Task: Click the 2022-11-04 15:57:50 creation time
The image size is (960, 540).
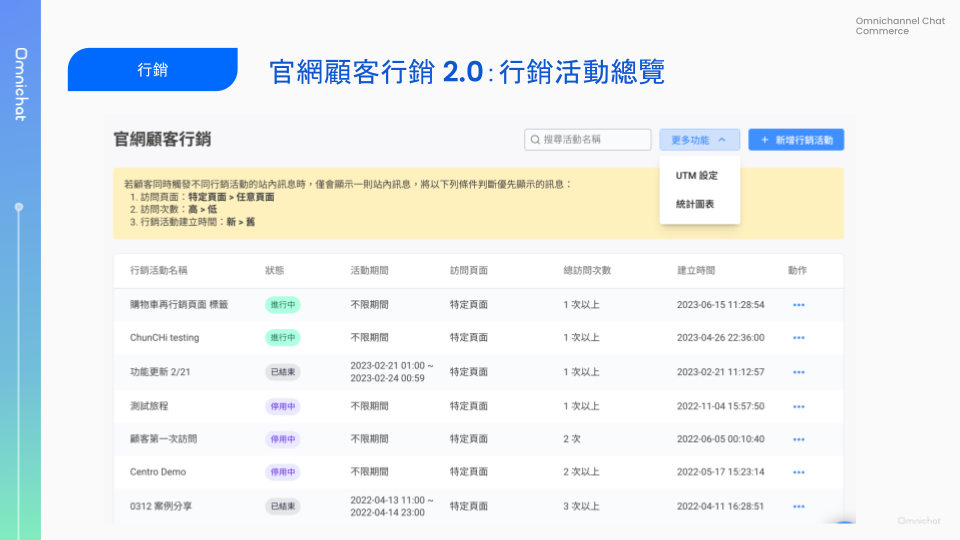Action: point(721,407)
